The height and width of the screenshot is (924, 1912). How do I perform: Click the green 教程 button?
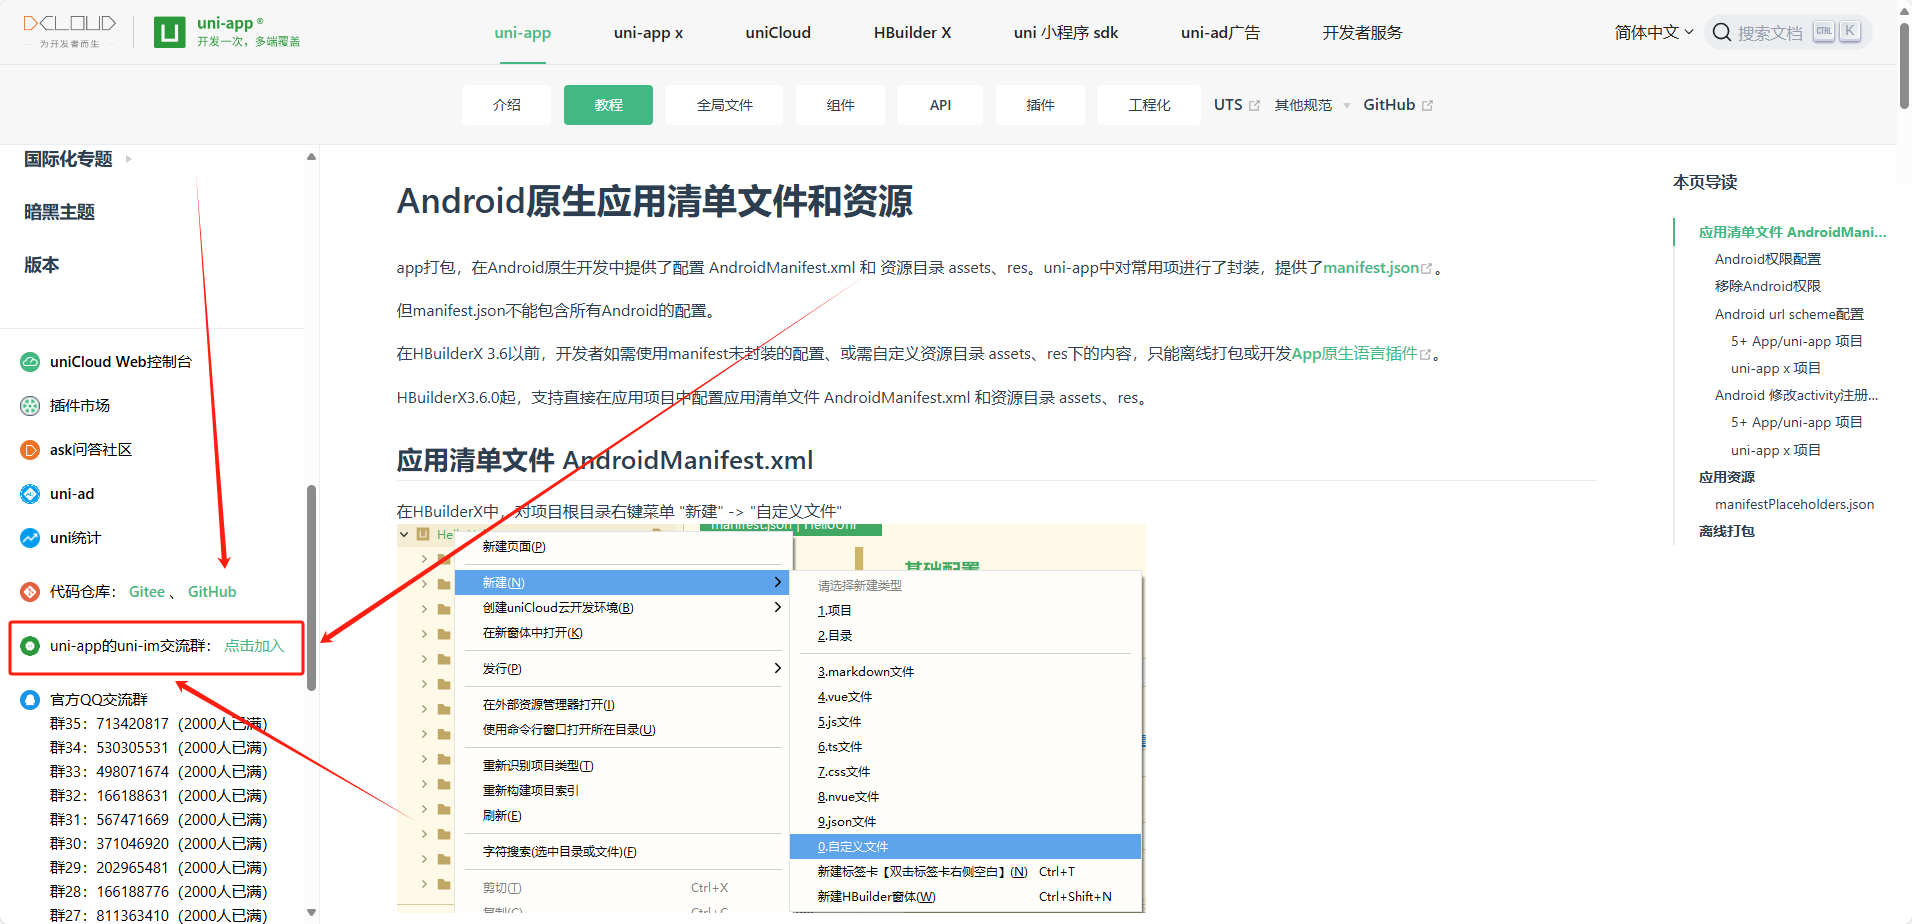(x=608, y=105)
